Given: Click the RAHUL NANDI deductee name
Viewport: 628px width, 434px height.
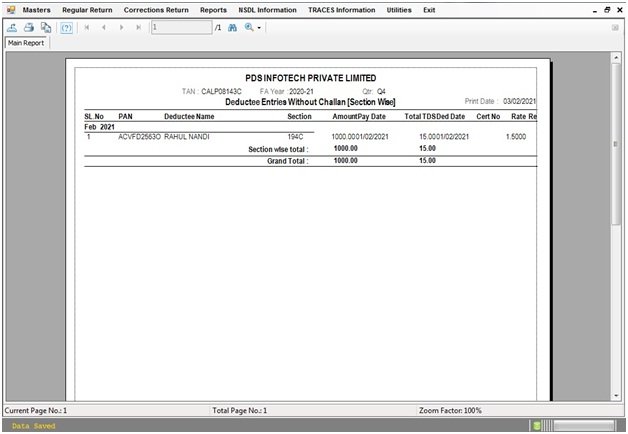Looking at the screenshot, I should (187, 137).
